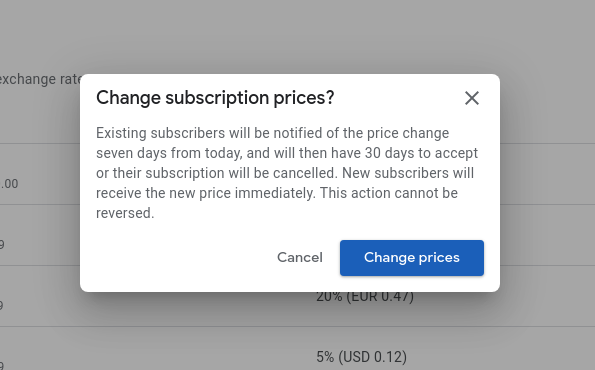The image size is (595, 370).
Task: Click "This action cannot be" warning text
Action: [x=389, y=193]
